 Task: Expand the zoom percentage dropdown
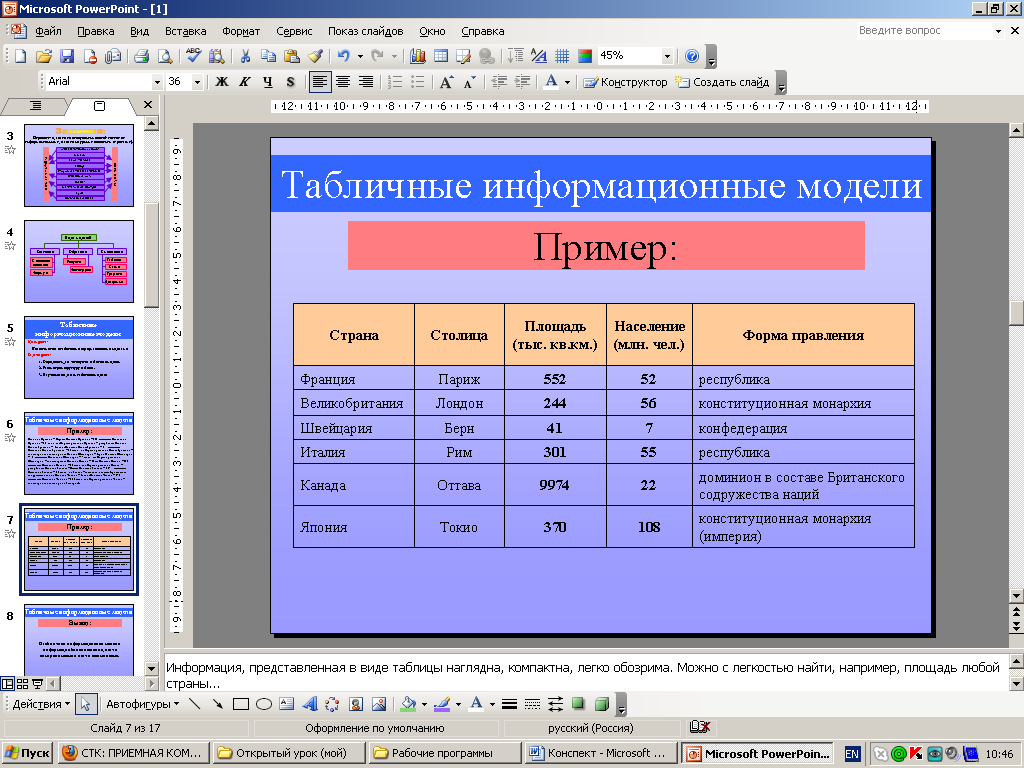667,56
